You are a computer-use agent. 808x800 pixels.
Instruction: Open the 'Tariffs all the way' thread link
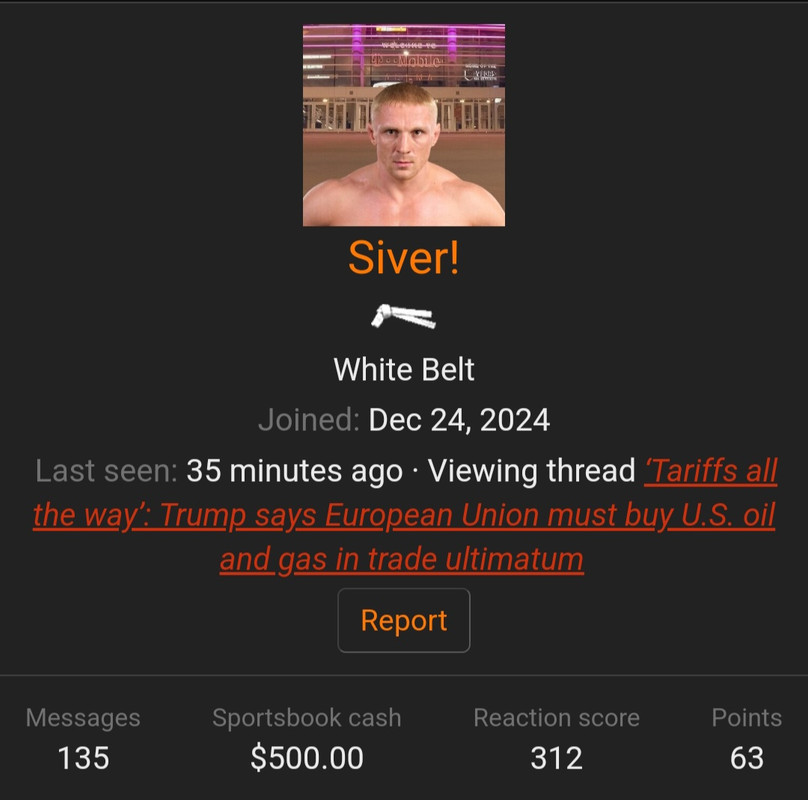pos(404,515)
